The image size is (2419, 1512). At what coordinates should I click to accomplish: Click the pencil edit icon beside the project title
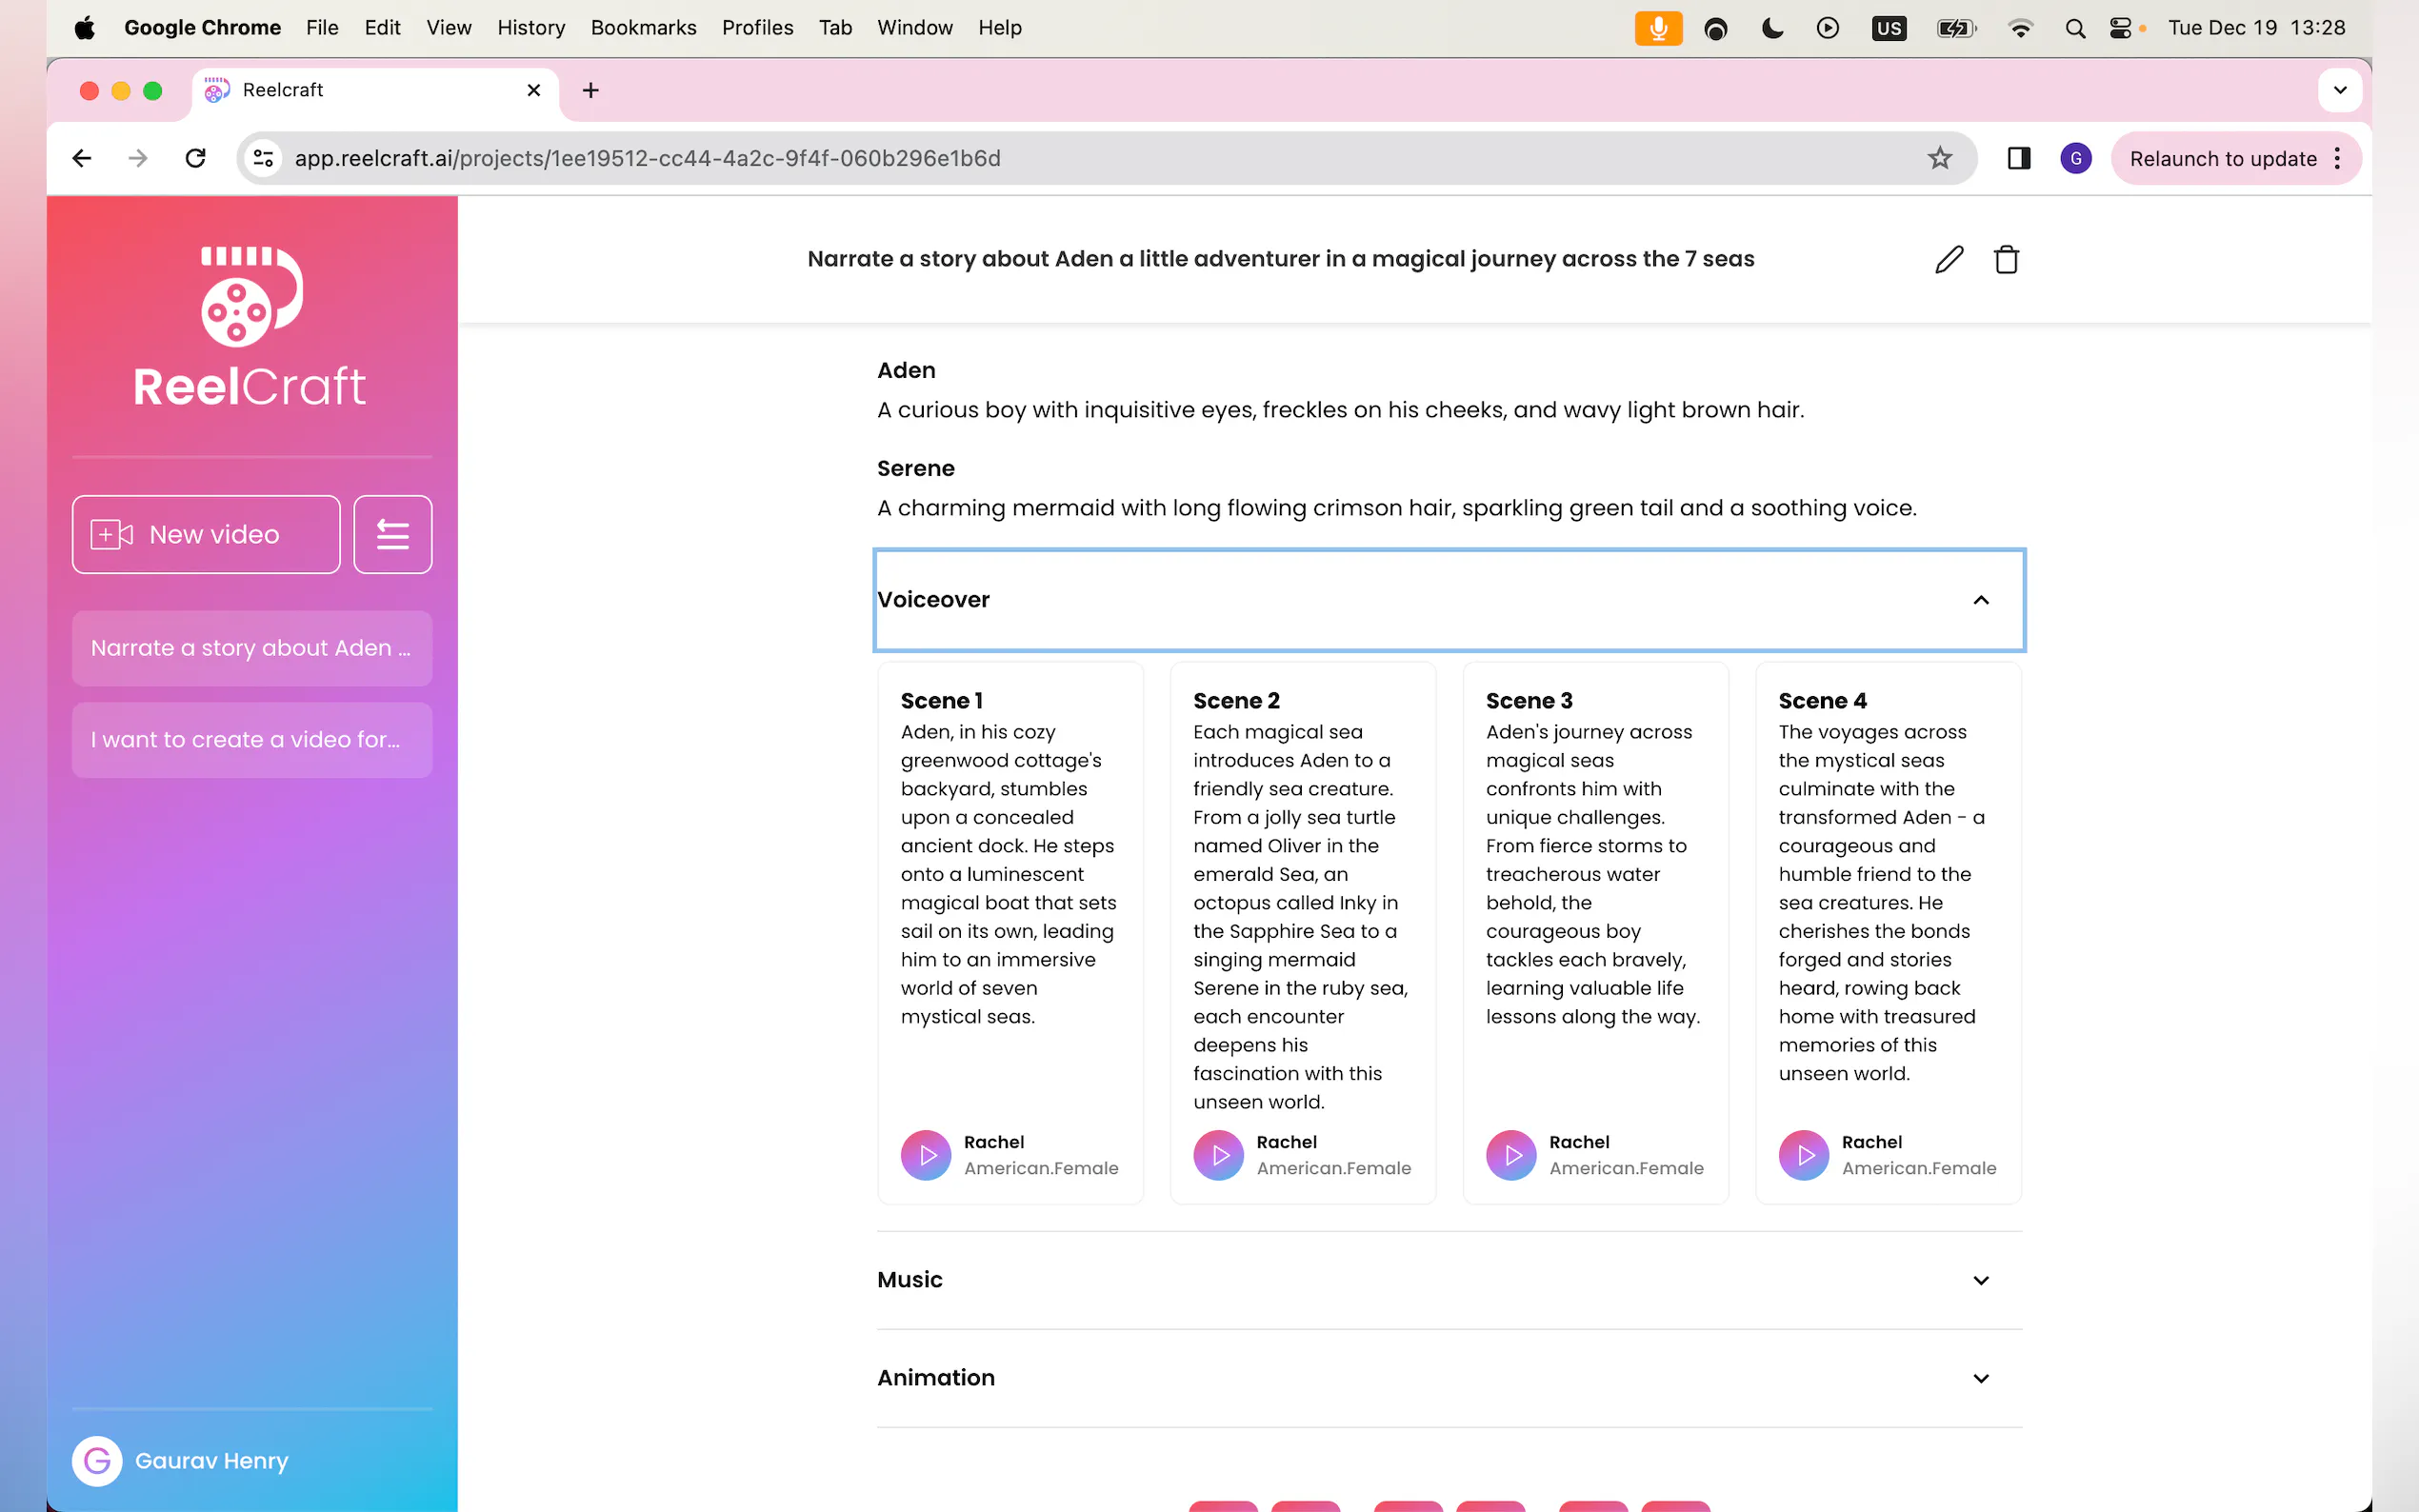tap(1948, 259)
